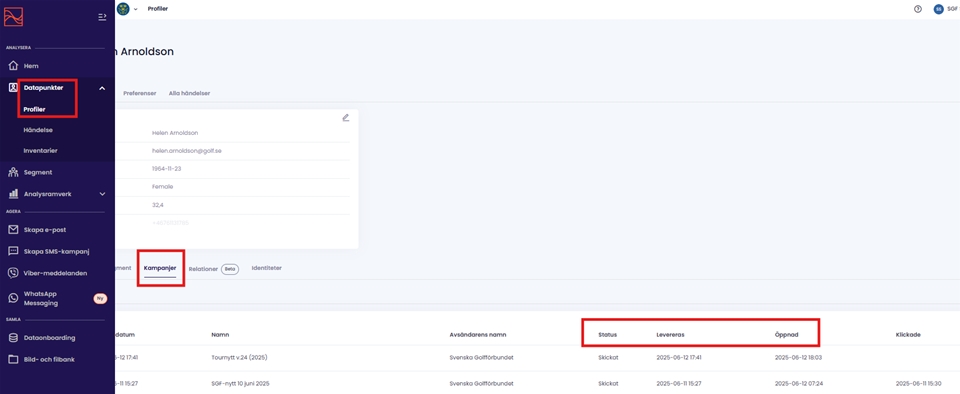Click opened time 2025-06-12 18:03
This screenshot has width=960, height=394.
pos(798,358)
